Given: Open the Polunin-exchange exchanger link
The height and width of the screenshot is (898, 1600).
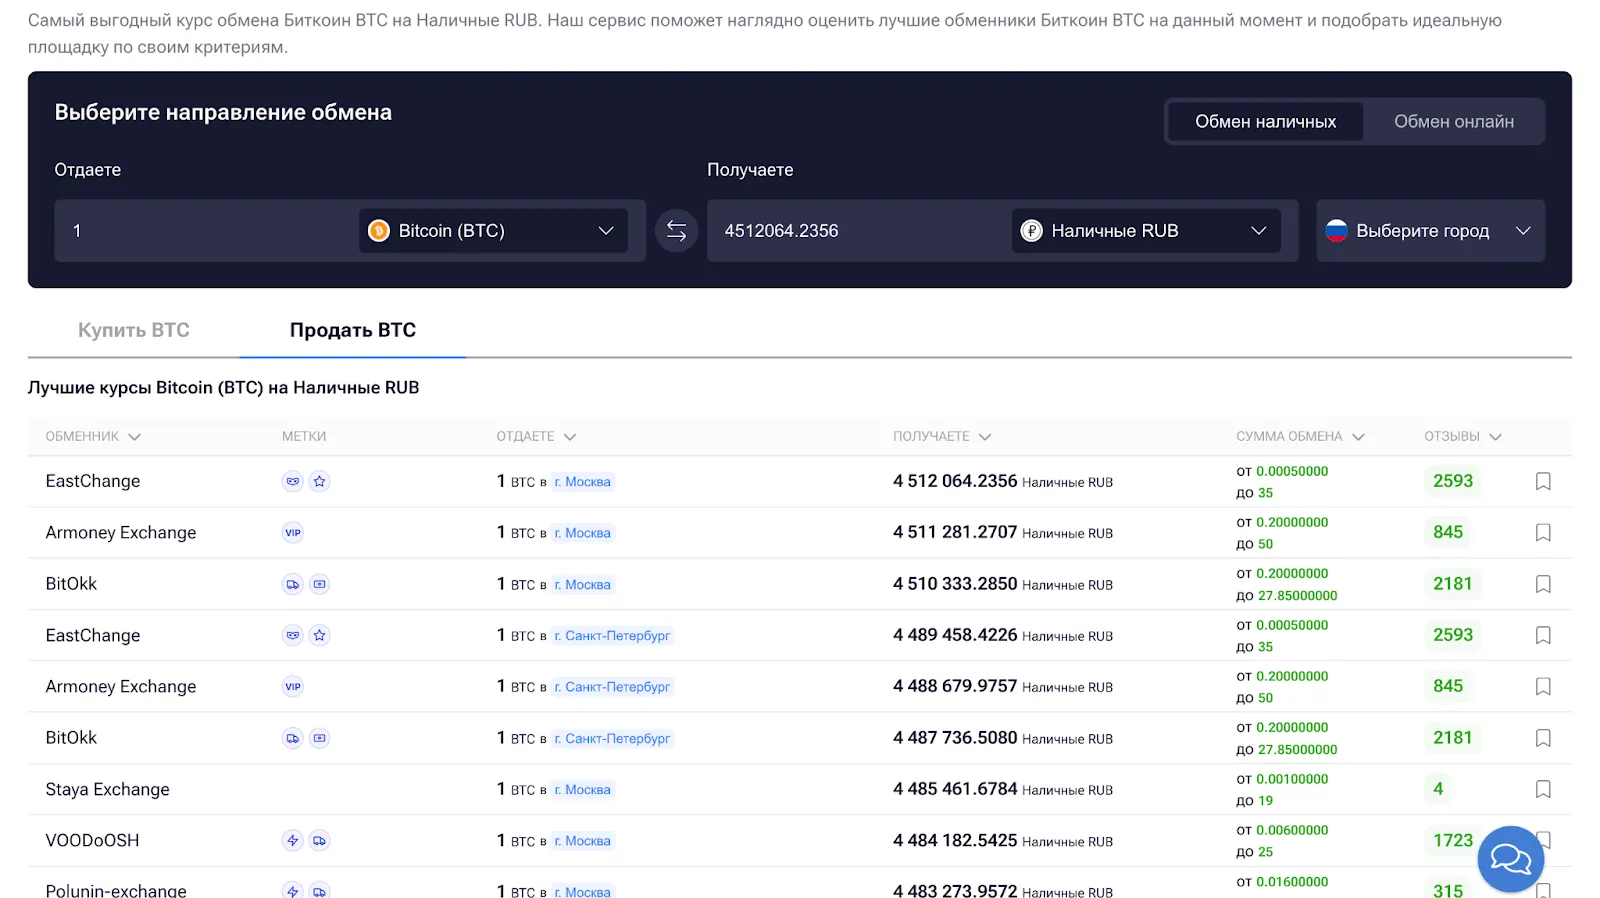Looking at the screenshot, I should [x=116, y=890].
